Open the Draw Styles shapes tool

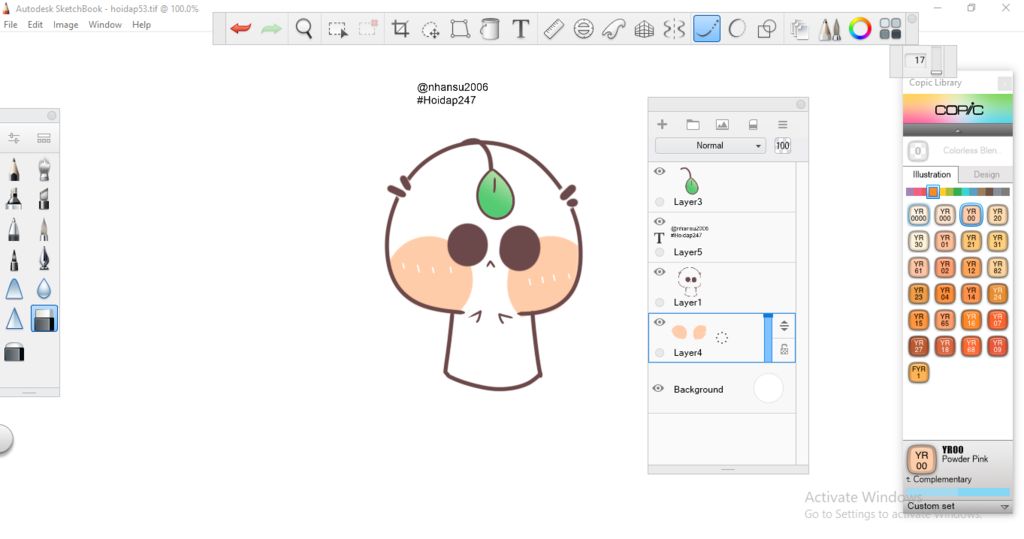click(x=767, y=29)
